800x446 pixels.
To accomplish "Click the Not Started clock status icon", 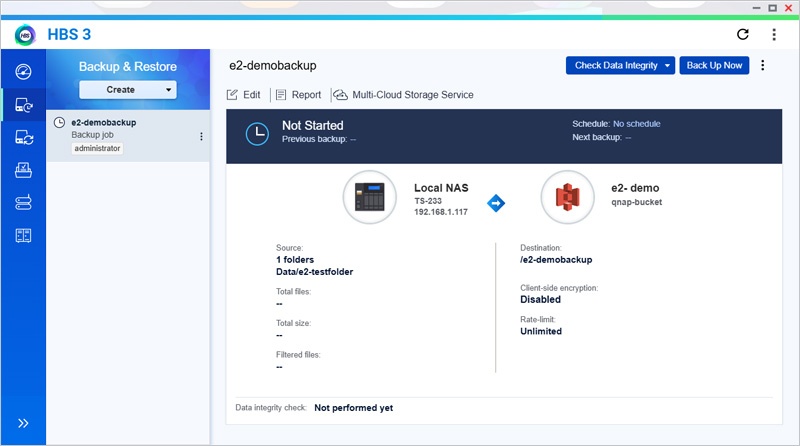I will 257,134.
